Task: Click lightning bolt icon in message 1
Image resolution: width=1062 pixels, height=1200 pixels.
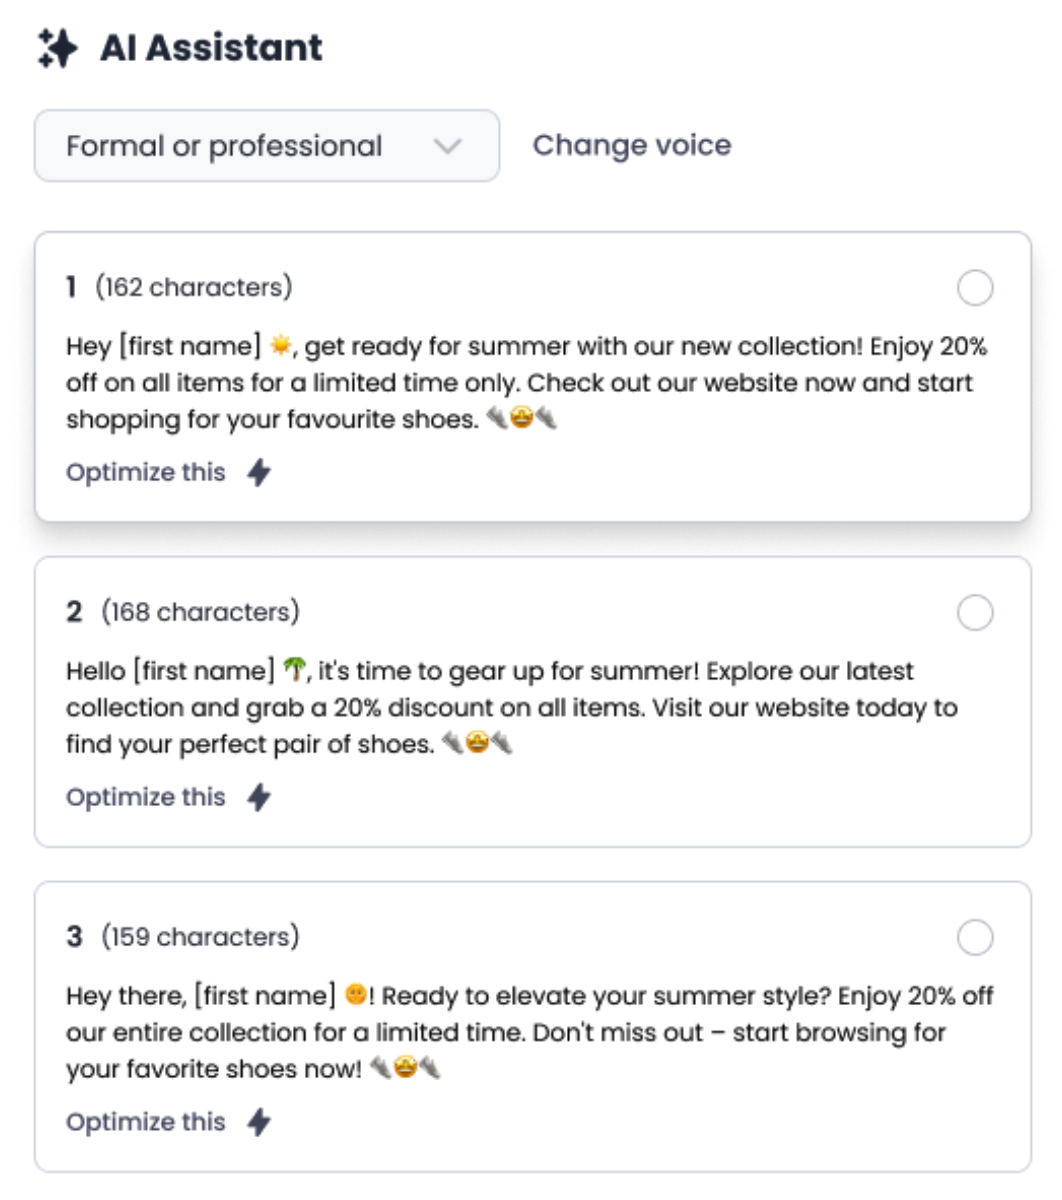Action: [x=259, y=472]
